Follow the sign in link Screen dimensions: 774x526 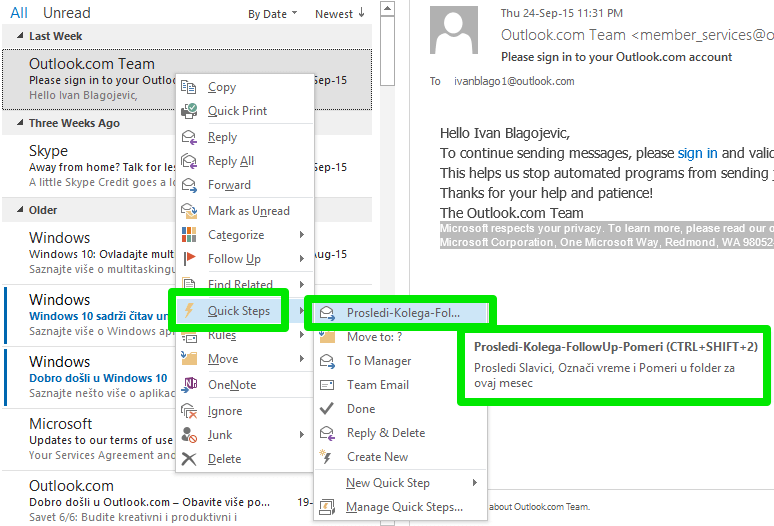pyautogui.click(x=697, y=153)
